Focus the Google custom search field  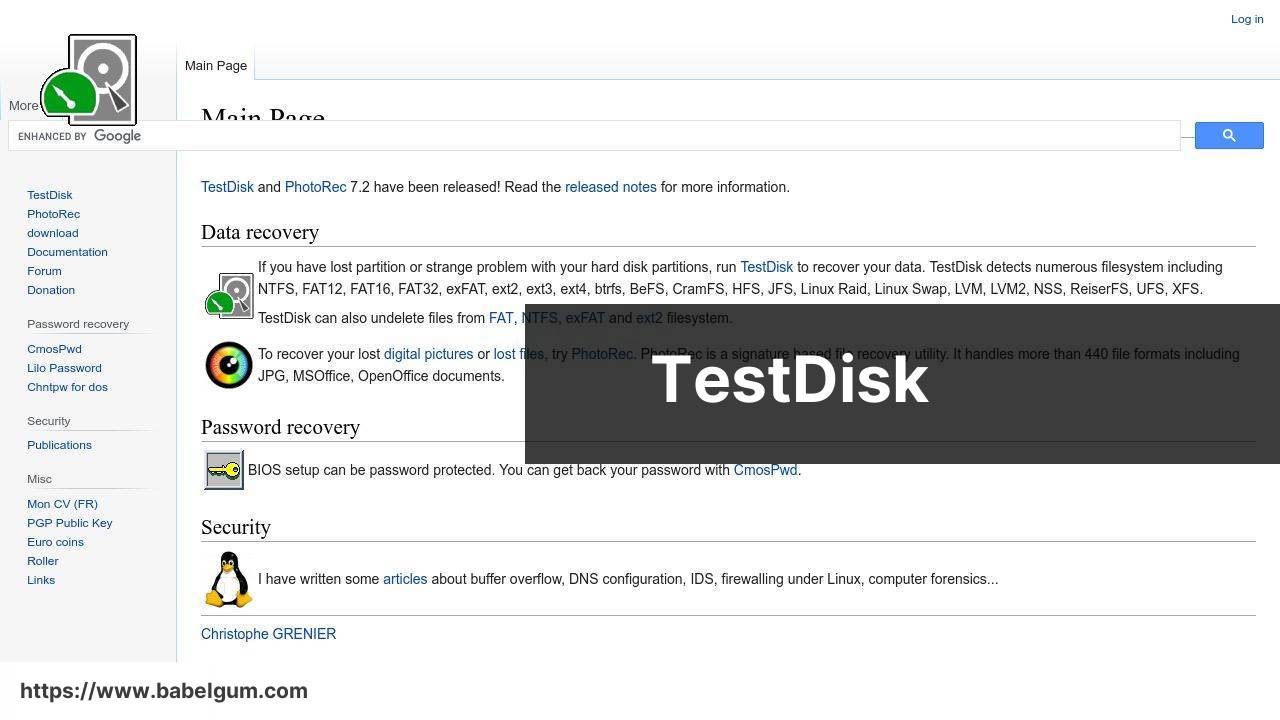click(x=594, y=136)
